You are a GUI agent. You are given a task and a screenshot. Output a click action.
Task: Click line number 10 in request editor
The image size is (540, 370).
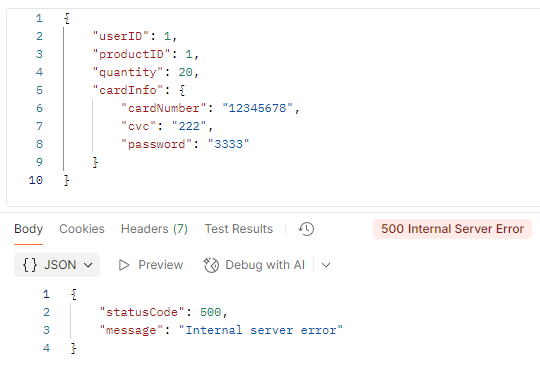[x=36, y=180]
